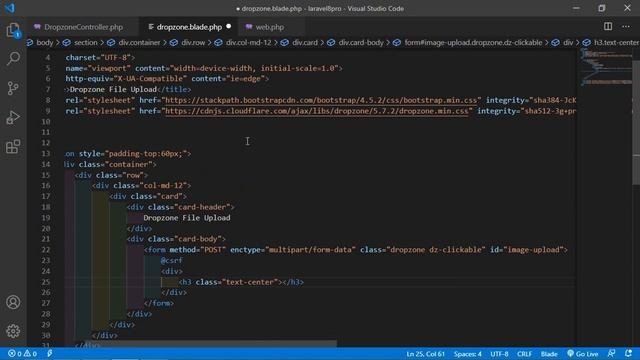Viewport: 640px width, 360px height.
Task: Open the Accounts icon in activity bar
Action: coord(13,302)
